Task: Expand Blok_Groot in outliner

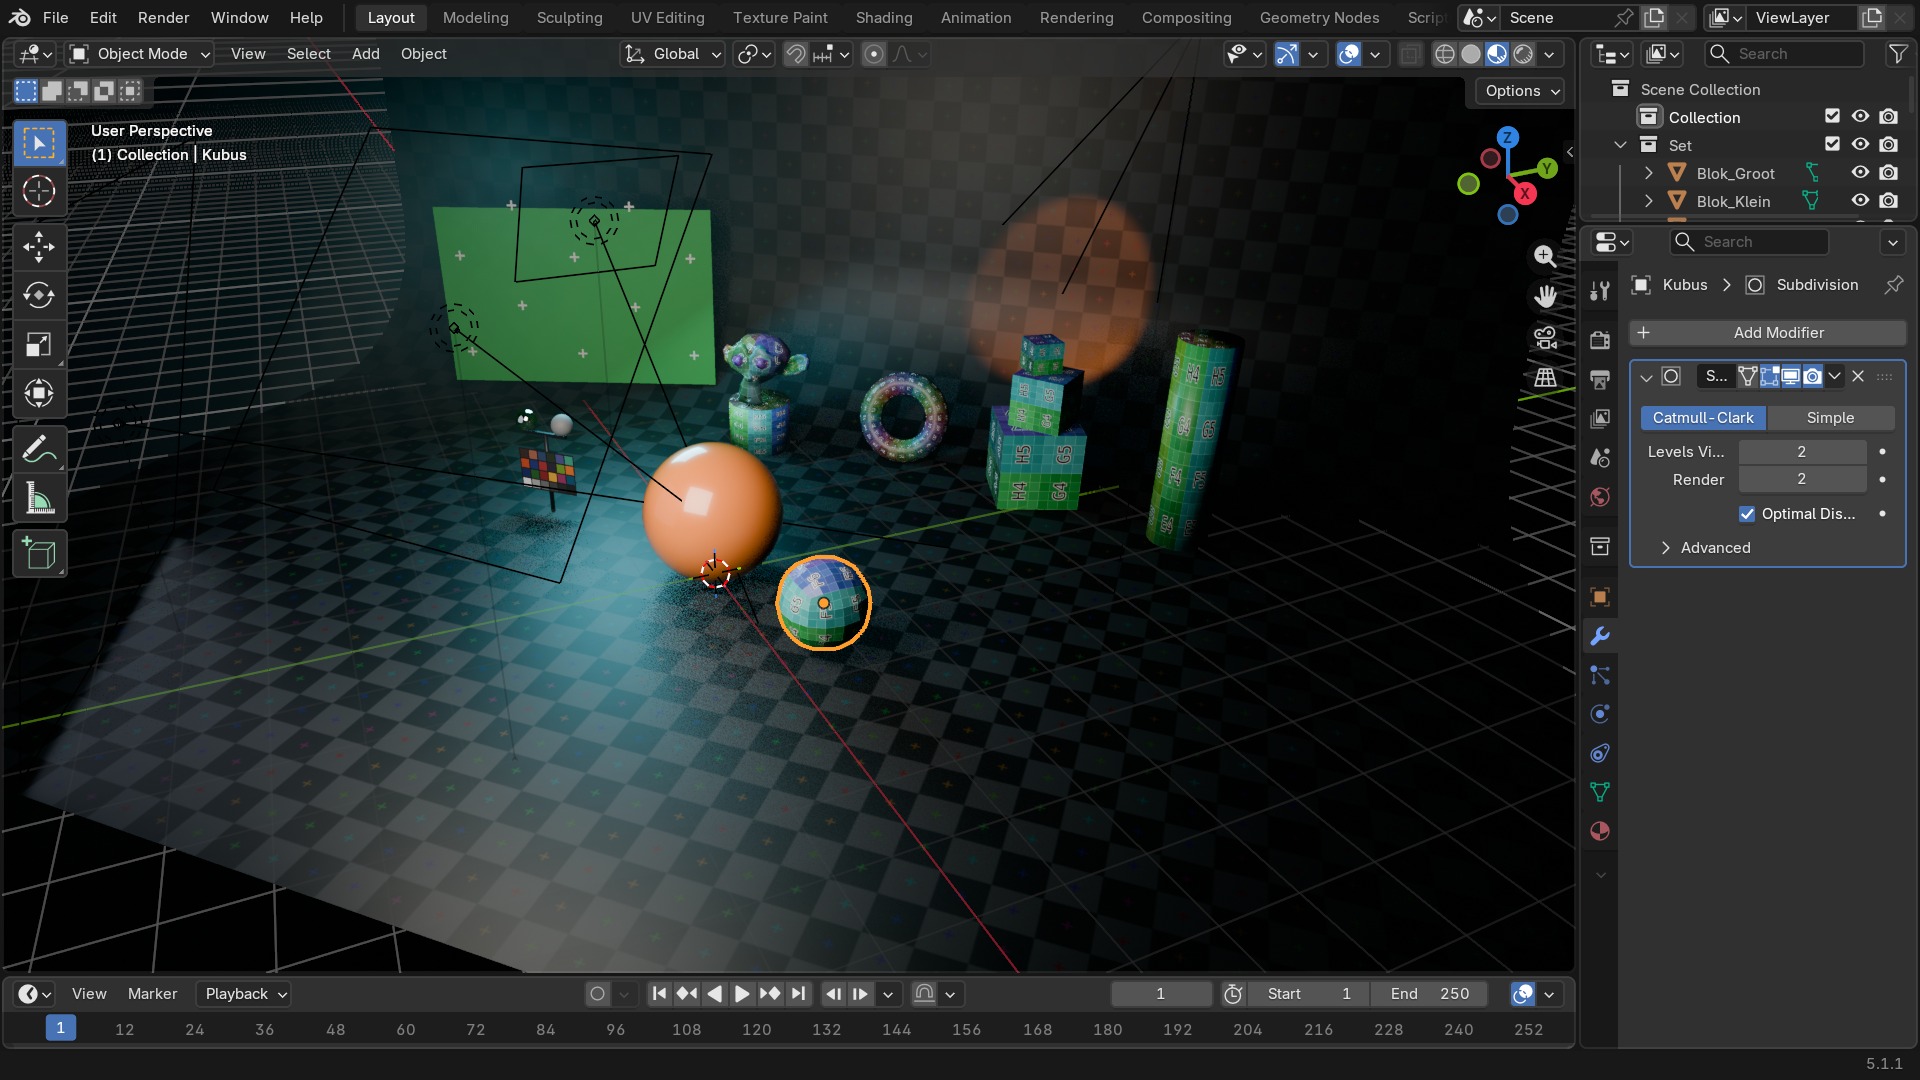Action: pos(1648,173)
